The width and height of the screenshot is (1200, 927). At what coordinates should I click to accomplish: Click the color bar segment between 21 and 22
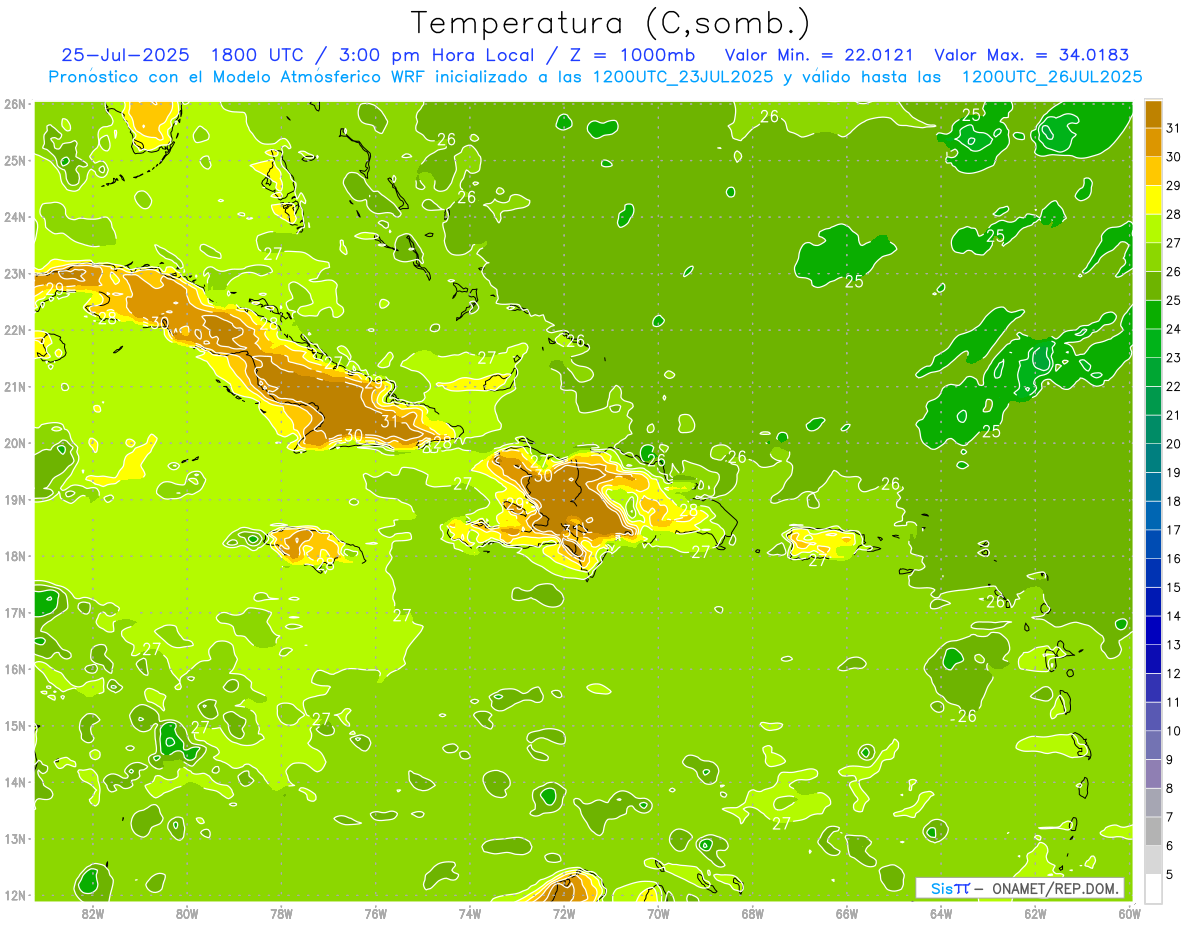tap(1153, 400)
